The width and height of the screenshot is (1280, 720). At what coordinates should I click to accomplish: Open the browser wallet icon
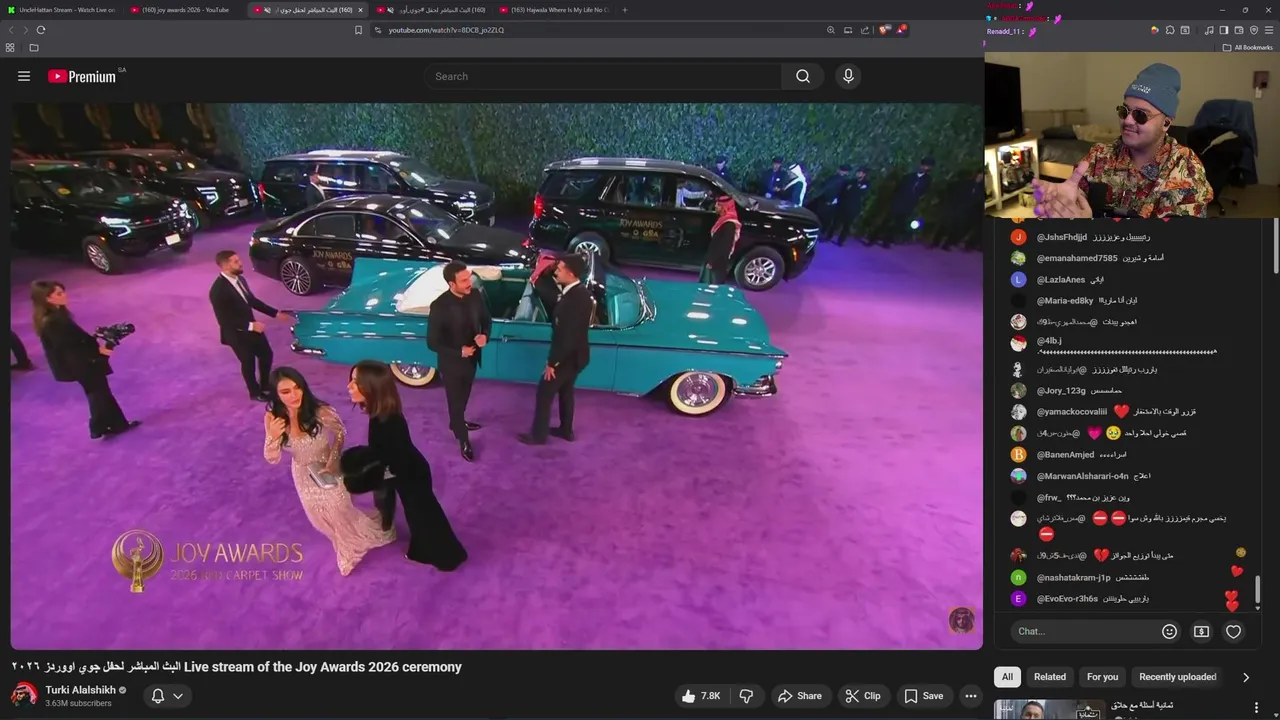coord(1239,30)
